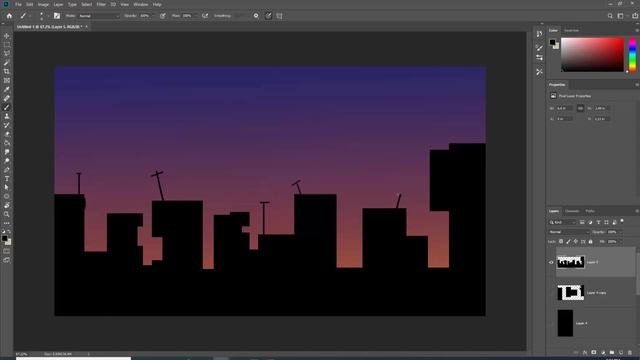Select the History Brush tool
This screenshot has height=360, width=640.
[x=7, y=125]
